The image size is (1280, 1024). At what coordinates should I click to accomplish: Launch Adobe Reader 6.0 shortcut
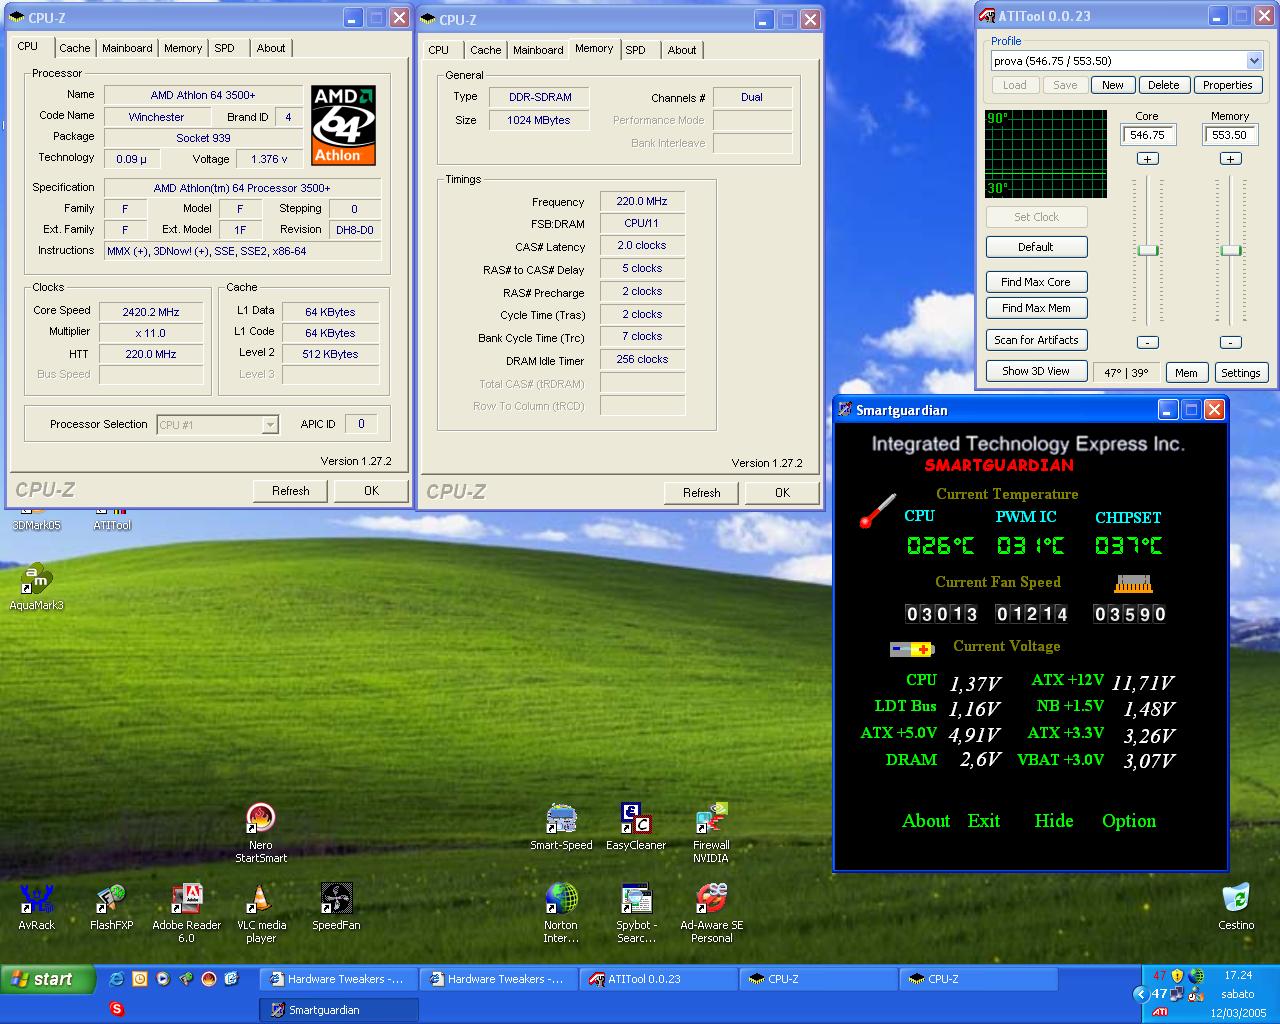pyautogui.click(x=187, y=913)
